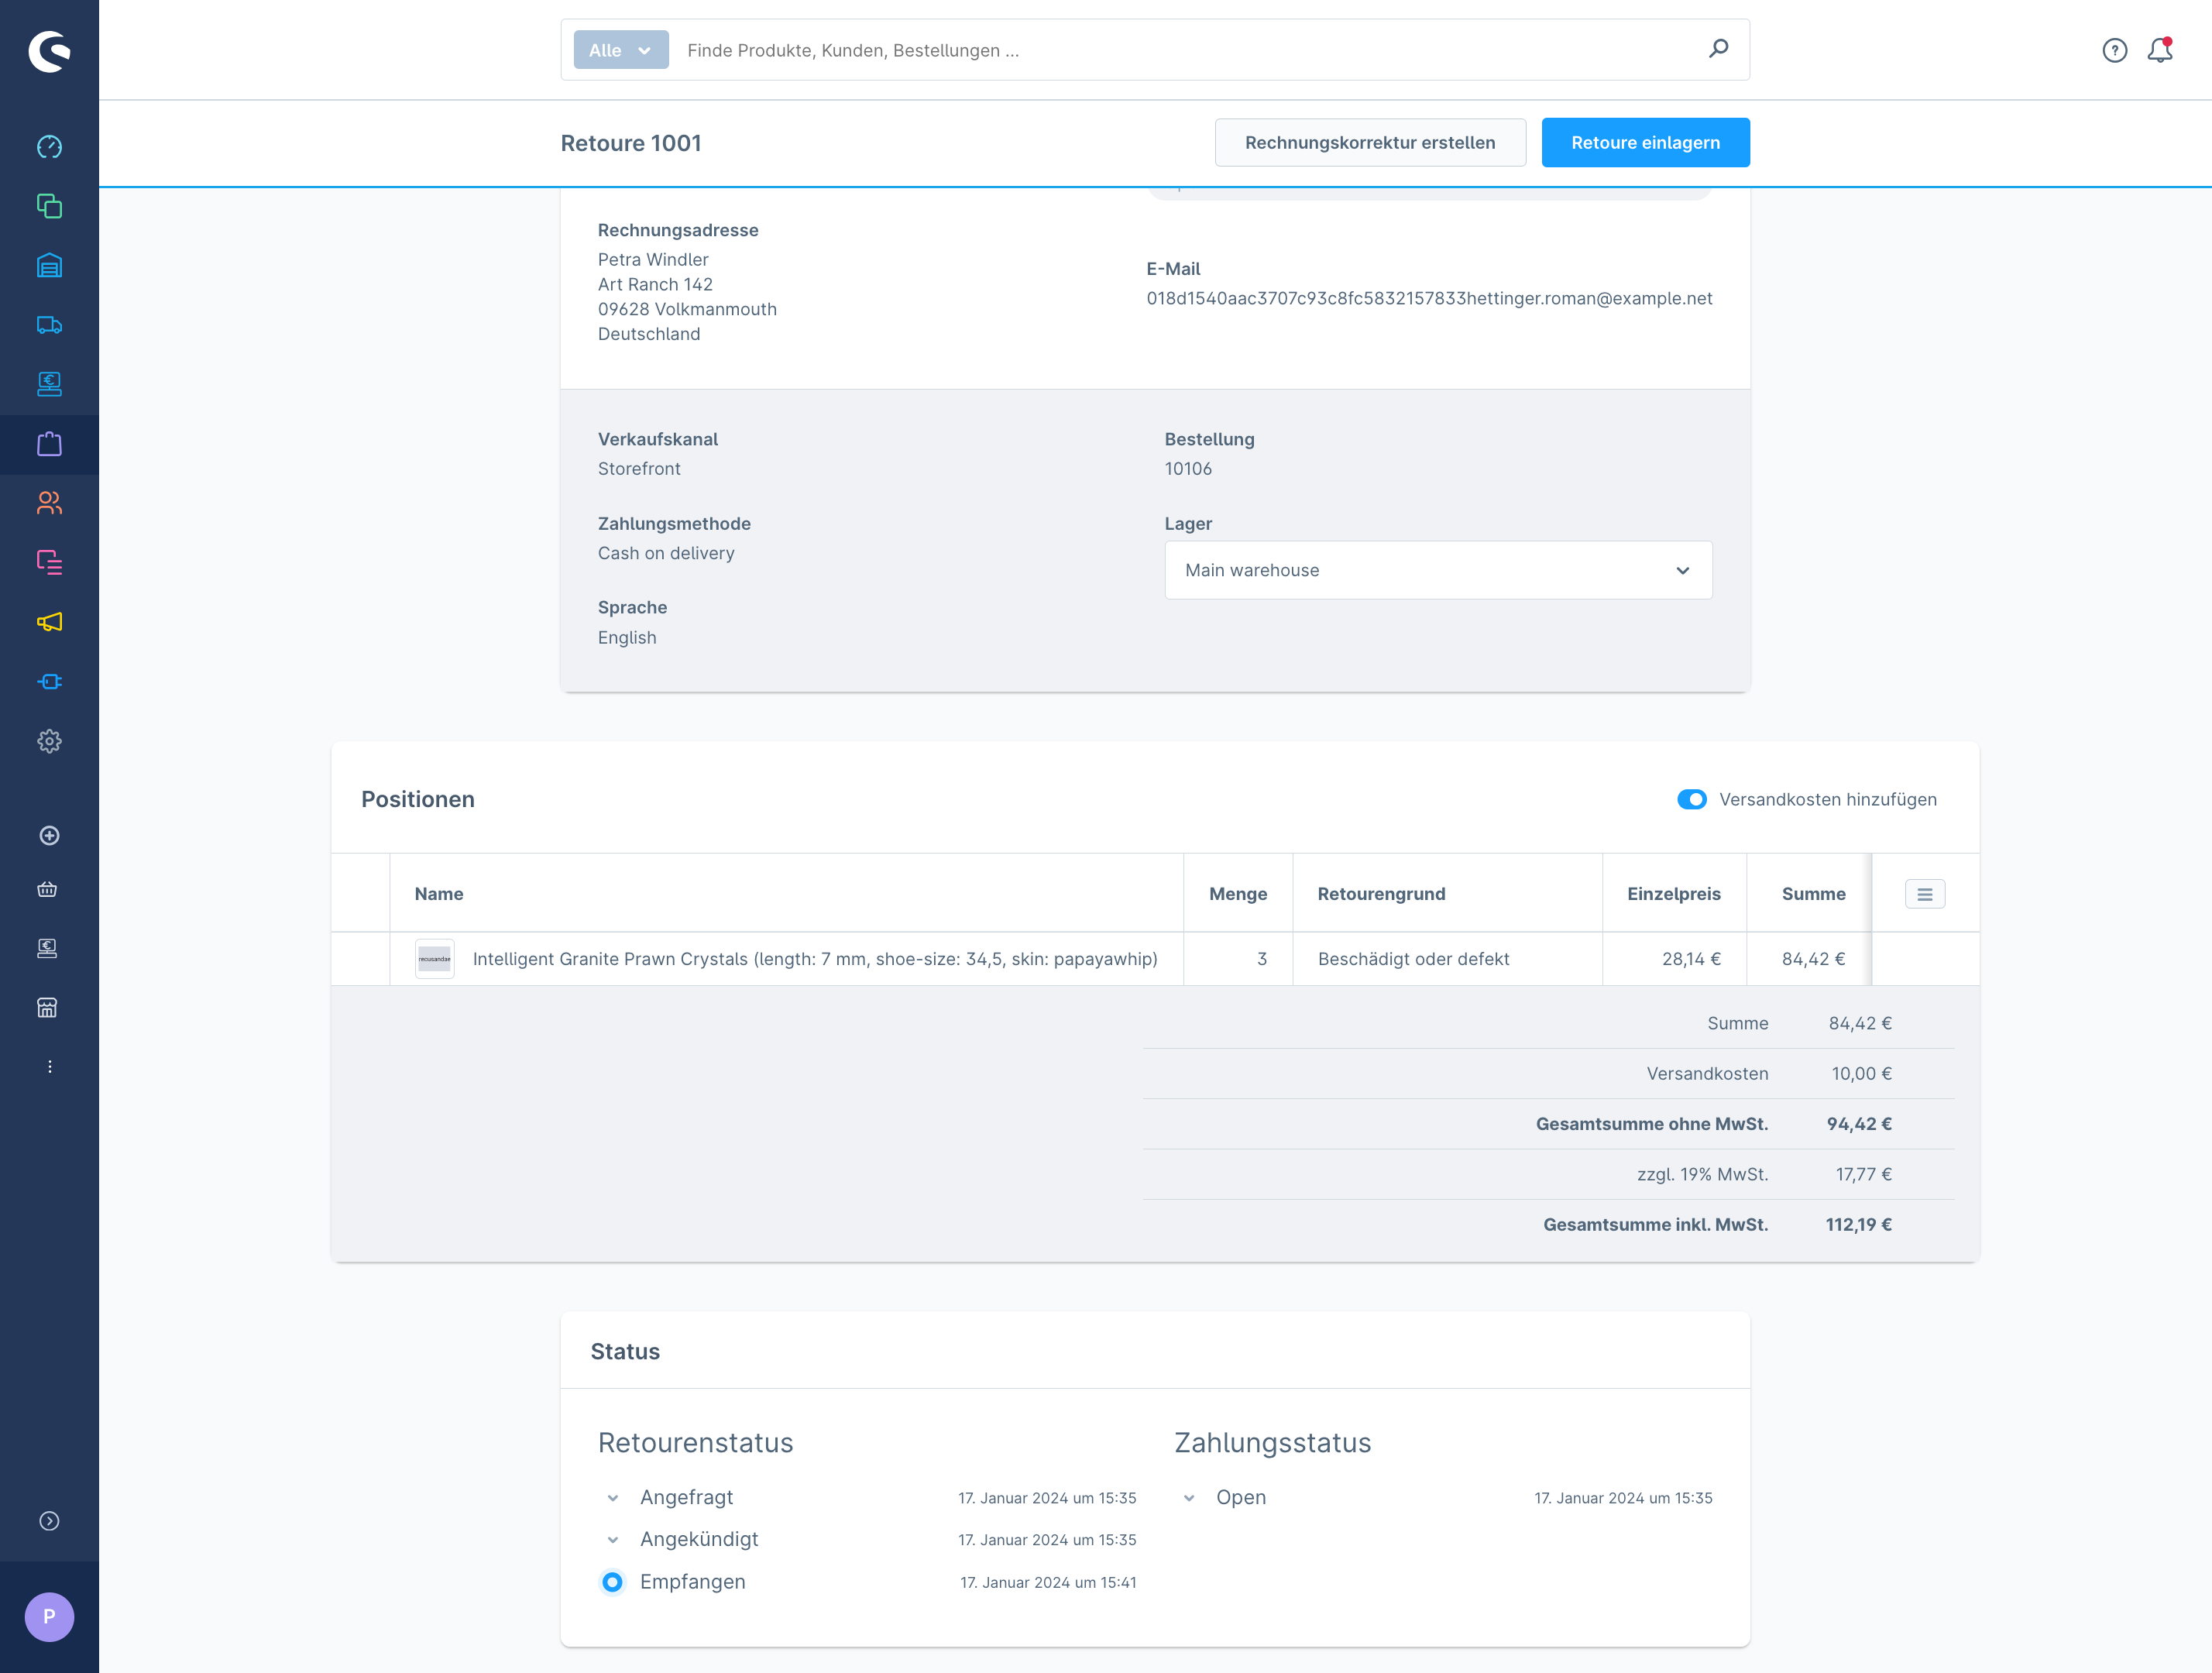The height and width of the screenshot is (1673, 2212).
Task: Click the Shopware logo in the sidebar
Action: (49, 51)
